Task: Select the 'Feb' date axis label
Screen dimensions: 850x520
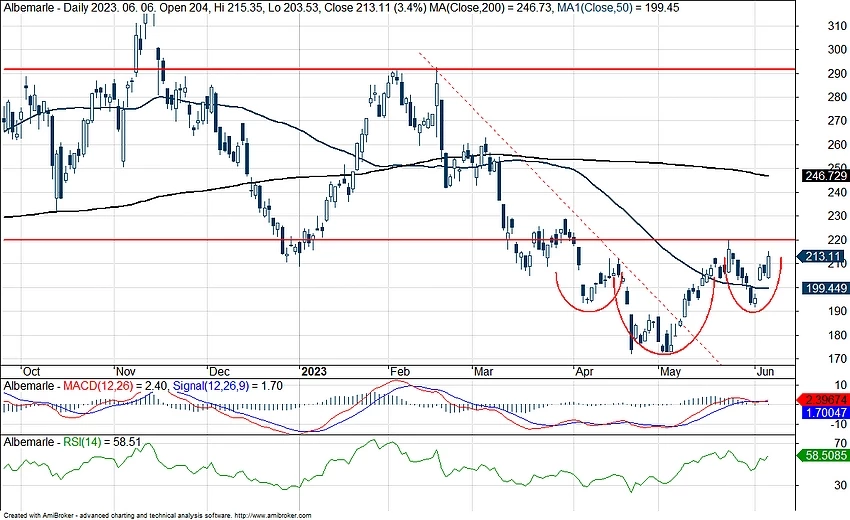Action: coord(400,371)
